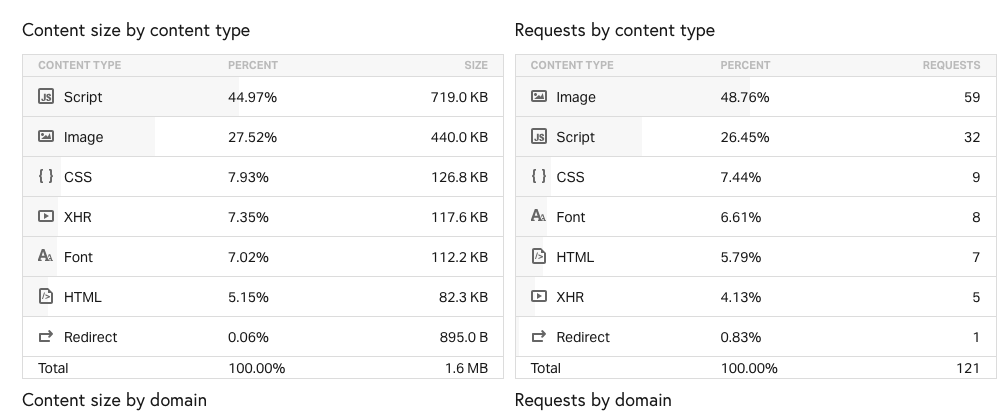Viewport: 1008px width, 420px height.
Task: Select the HTML row in requests table
Action: coord(755,257)
